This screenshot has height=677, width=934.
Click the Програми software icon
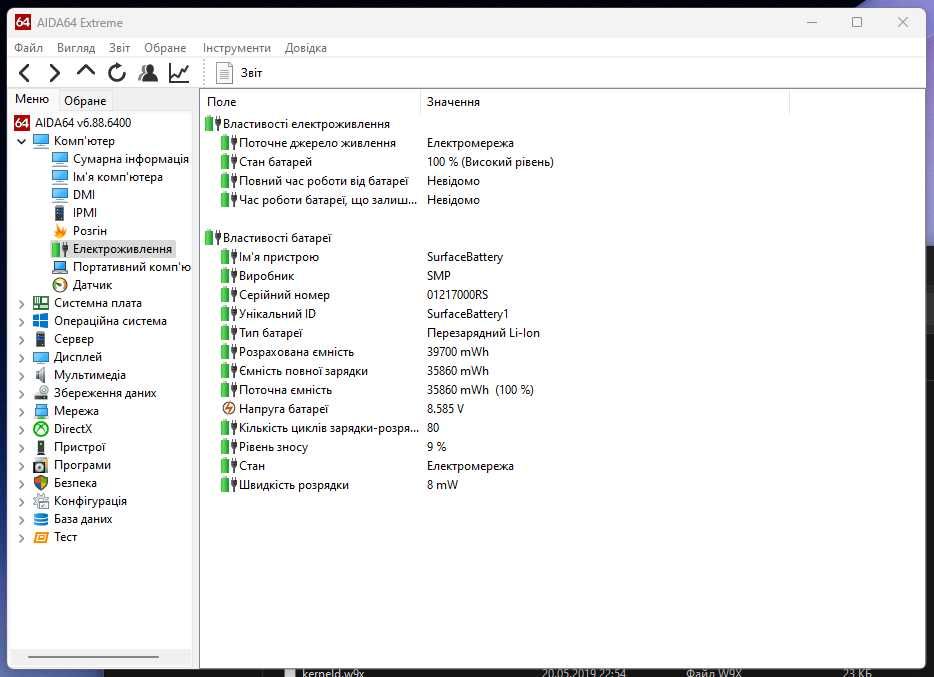[x=41, y=465]
